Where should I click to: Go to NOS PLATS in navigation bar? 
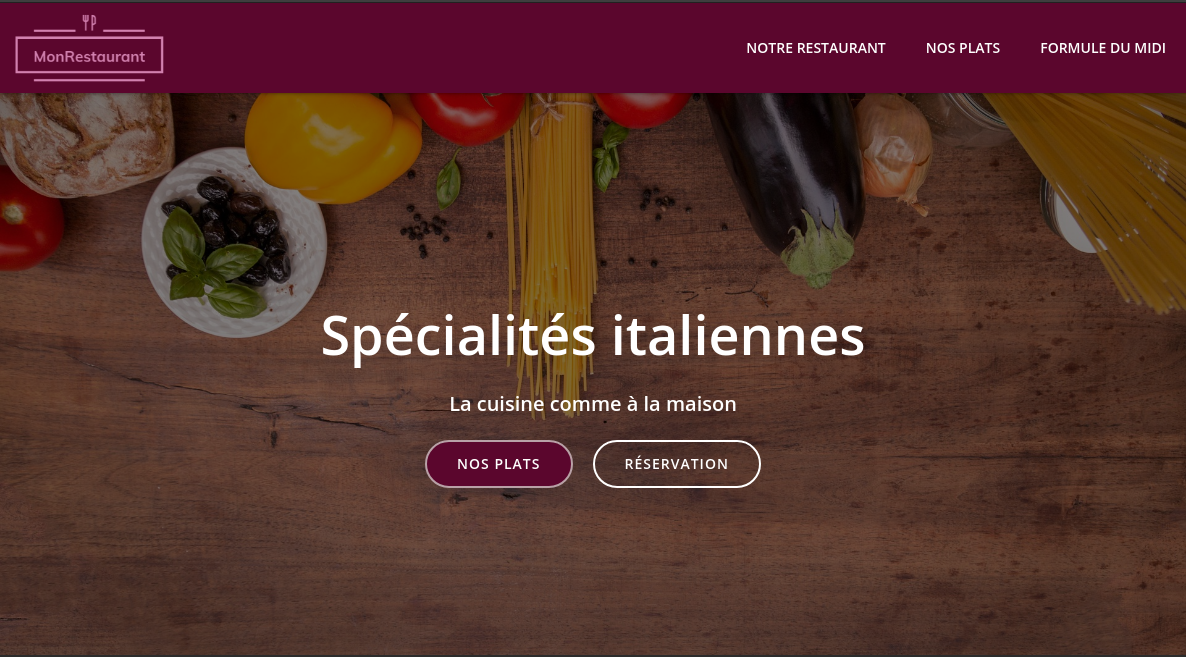coord(962,48)
